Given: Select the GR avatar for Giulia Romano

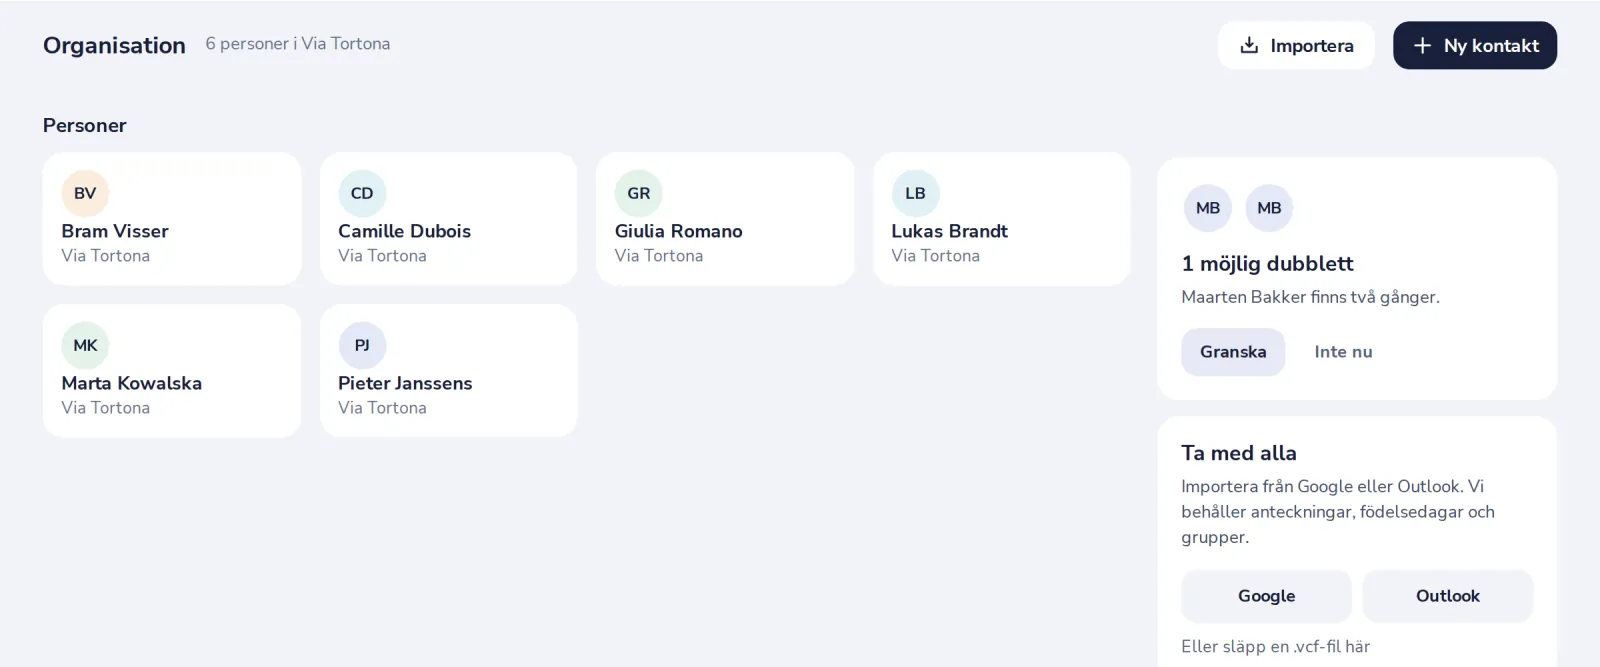Looking at the screenshot, I should 639,193.
